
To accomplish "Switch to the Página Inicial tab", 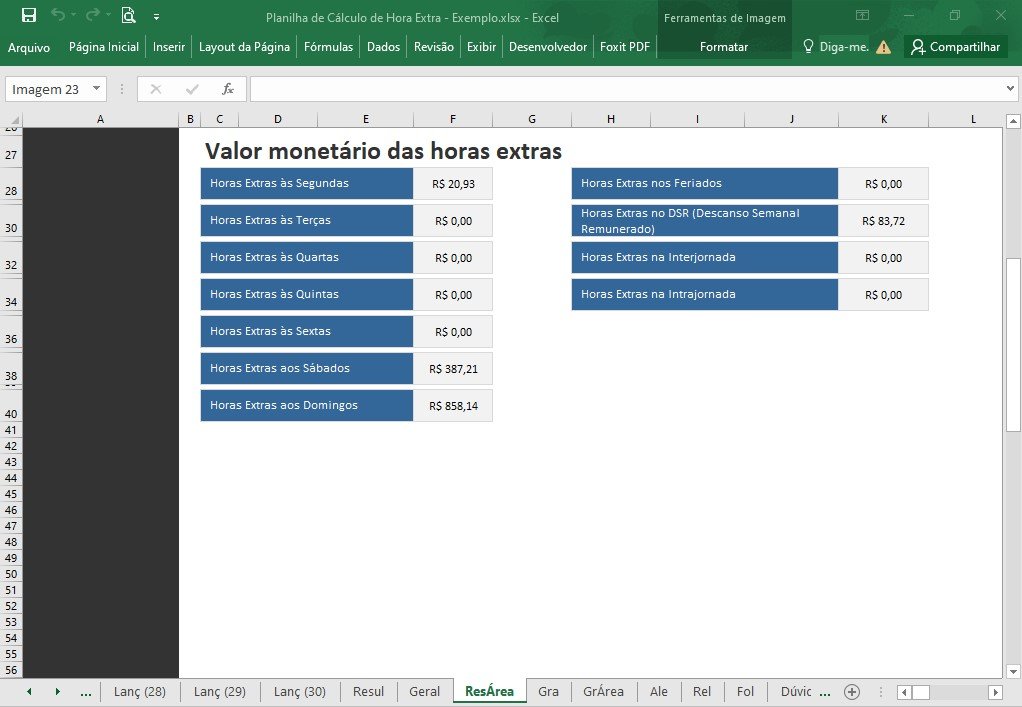I will point(104,47).
